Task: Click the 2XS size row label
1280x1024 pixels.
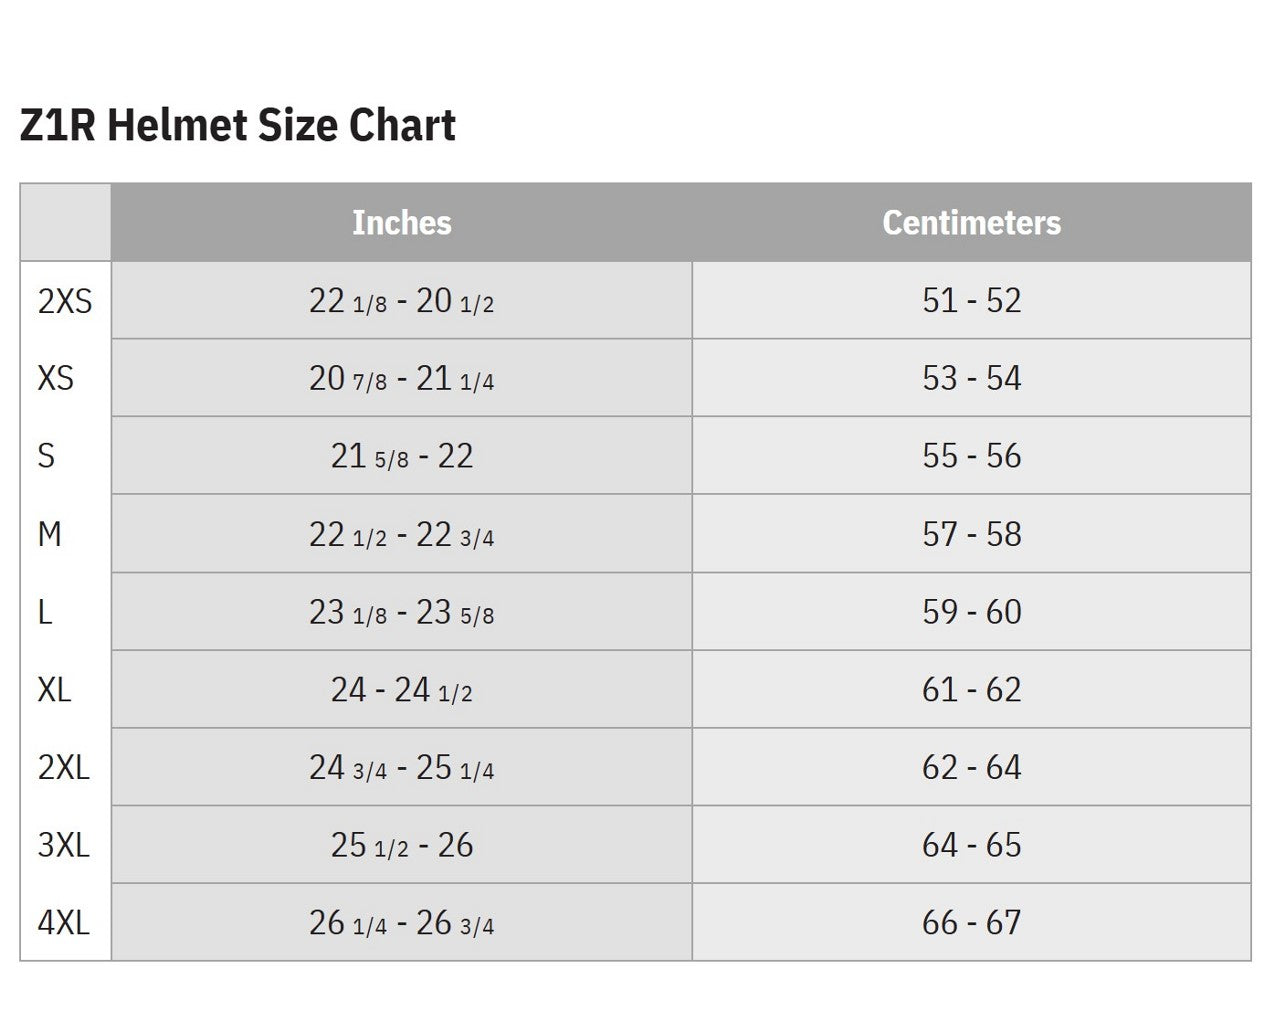Action: (x=65, y=301)
